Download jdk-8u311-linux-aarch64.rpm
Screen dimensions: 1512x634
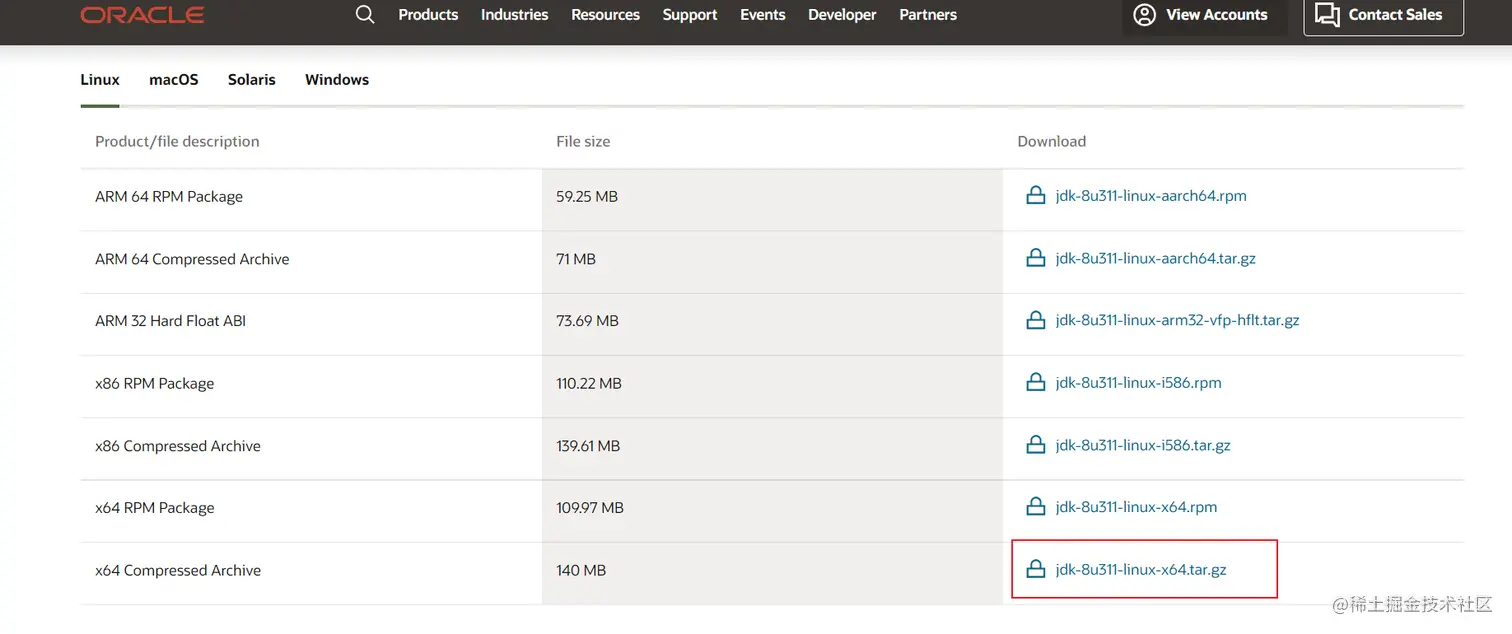click(1151, 196)
